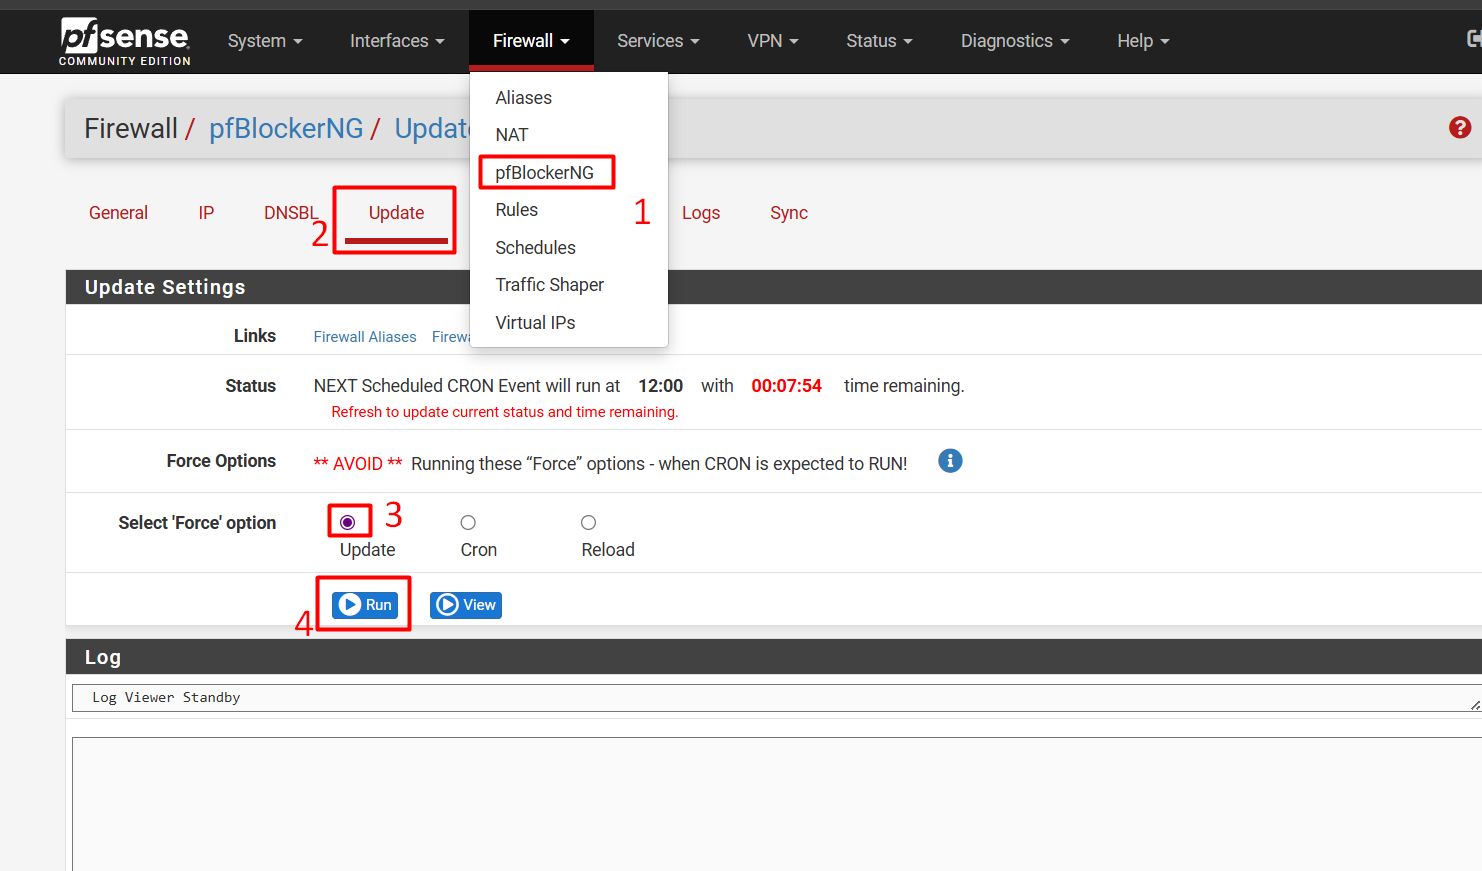Switch to the IP tab
This screenshot has height=871, width=1482.
point(206,213)
